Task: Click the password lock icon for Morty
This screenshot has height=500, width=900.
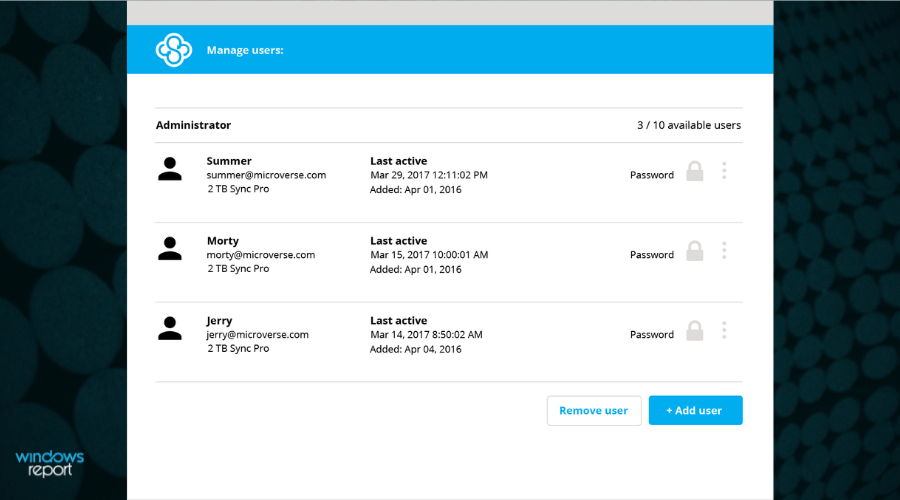Action: coord(694,251)
